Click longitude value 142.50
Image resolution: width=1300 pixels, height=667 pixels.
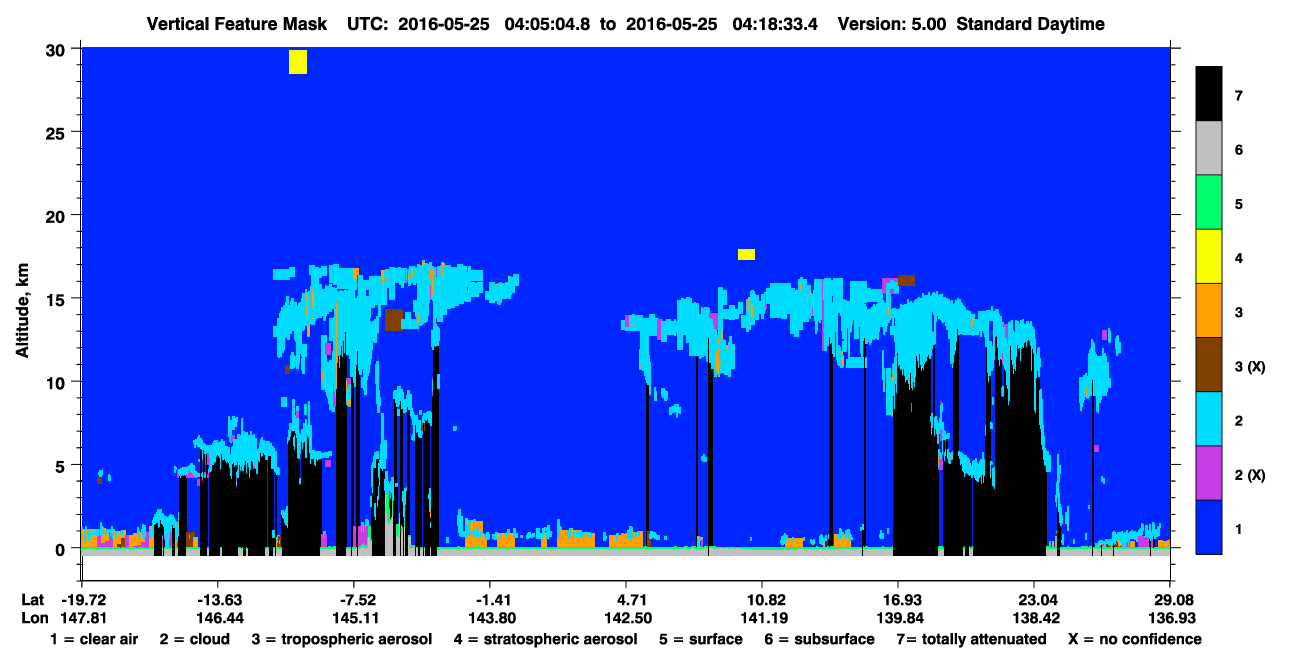628,617
